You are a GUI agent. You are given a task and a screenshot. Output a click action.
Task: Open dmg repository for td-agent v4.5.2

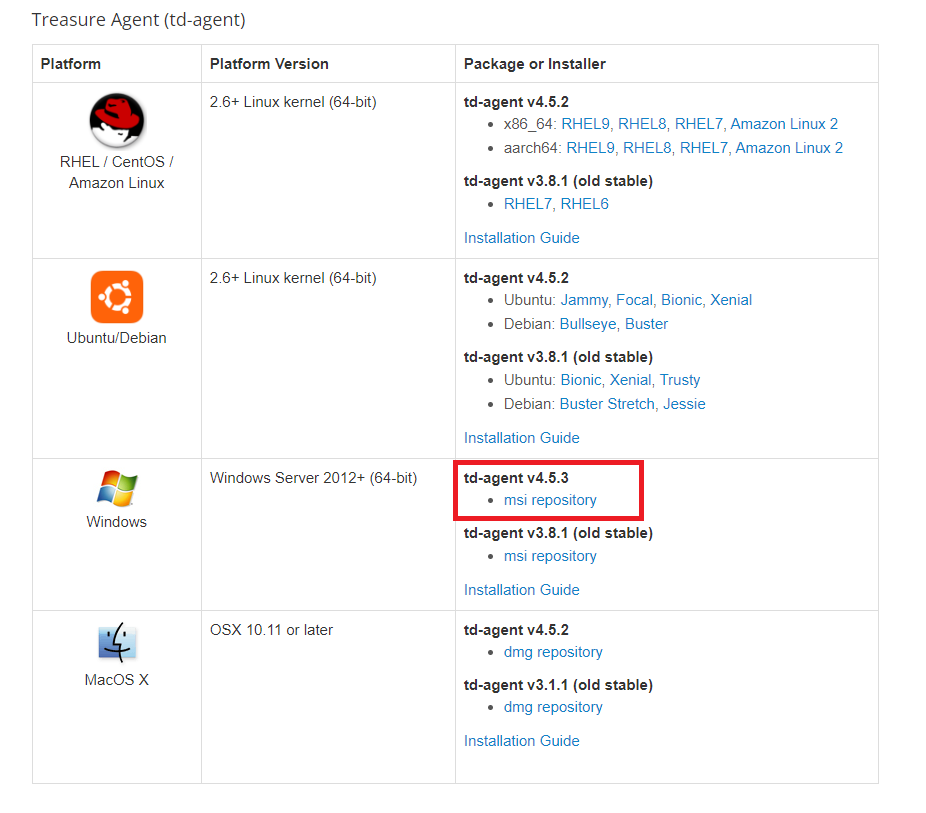point(553,652)
